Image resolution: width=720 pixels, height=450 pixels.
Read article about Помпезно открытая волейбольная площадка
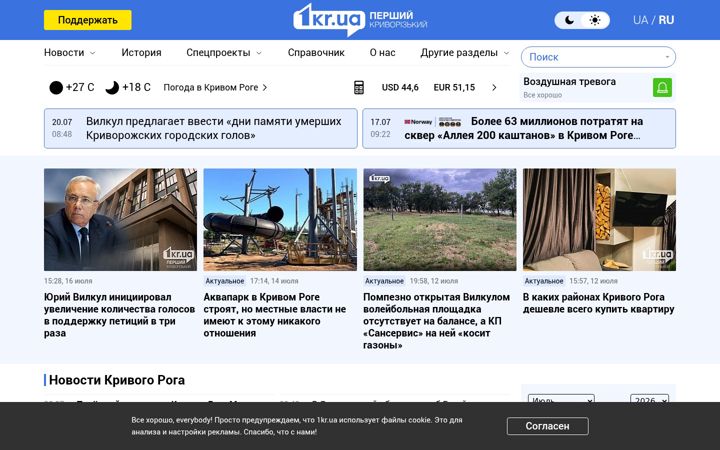coord(436,321)
